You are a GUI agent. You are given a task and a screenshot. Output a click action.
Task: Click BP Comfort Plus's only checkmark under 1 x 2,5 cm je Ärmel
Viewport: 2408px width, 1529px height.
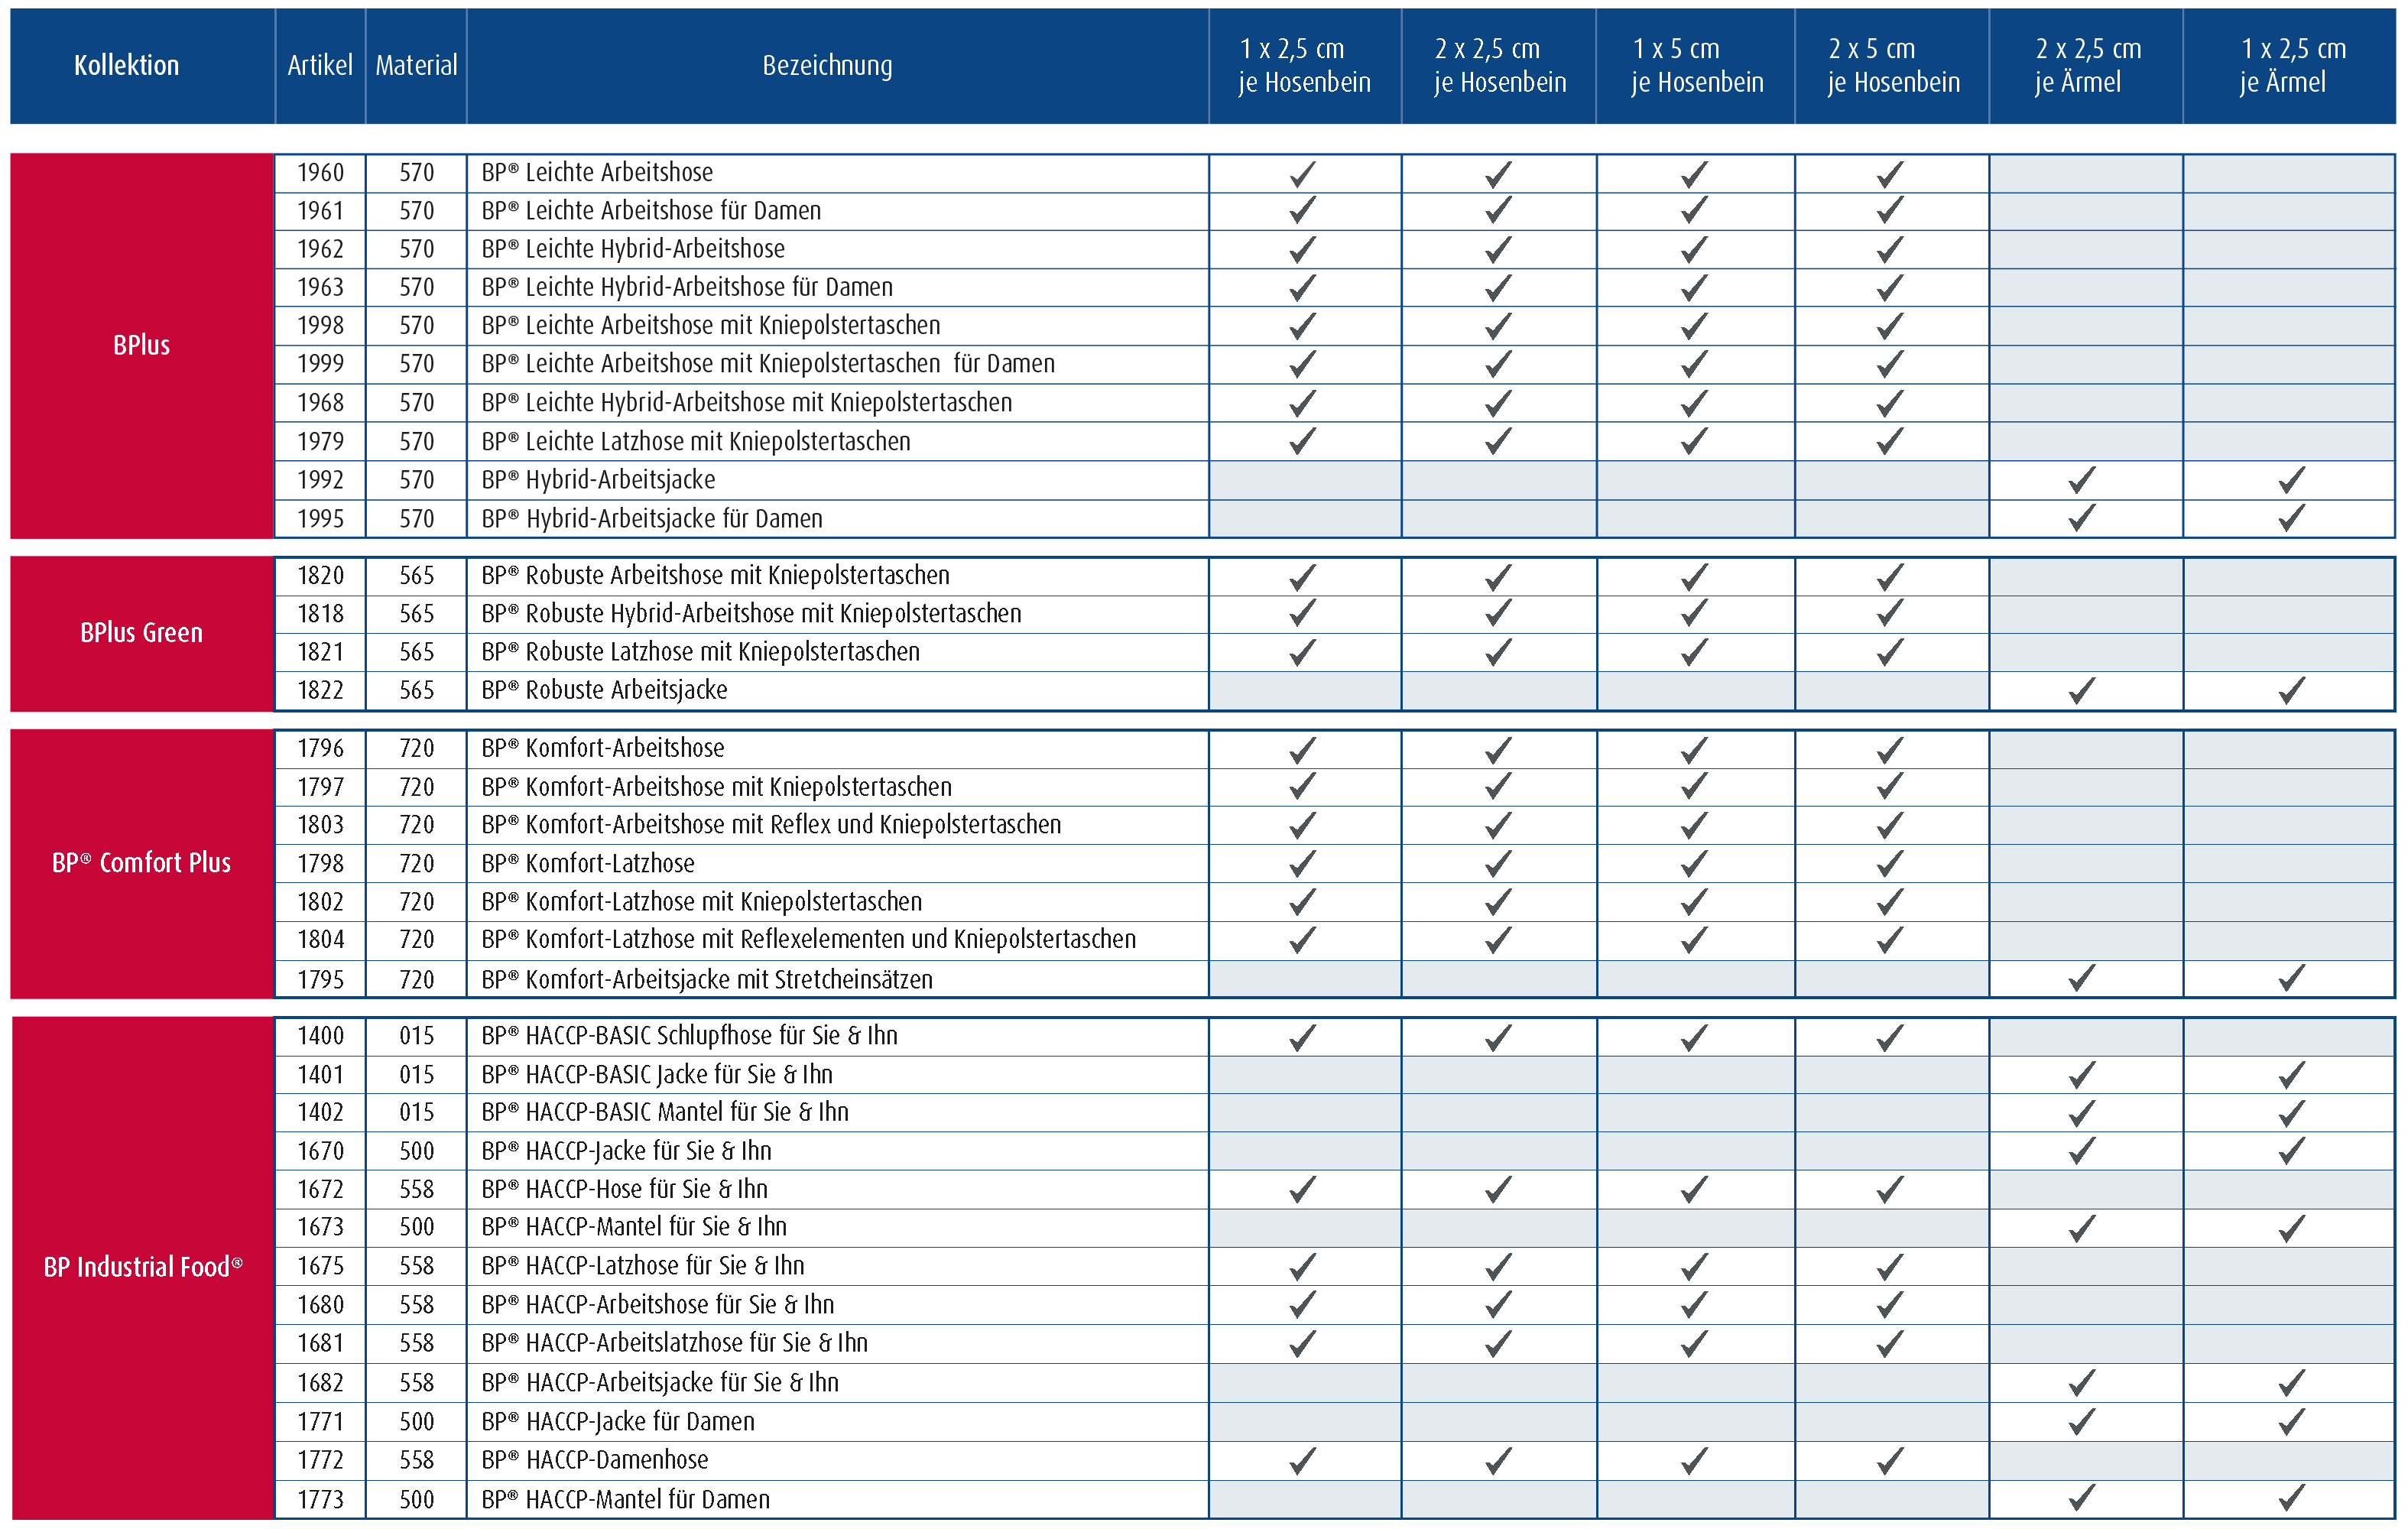[x=2288, y=978]
